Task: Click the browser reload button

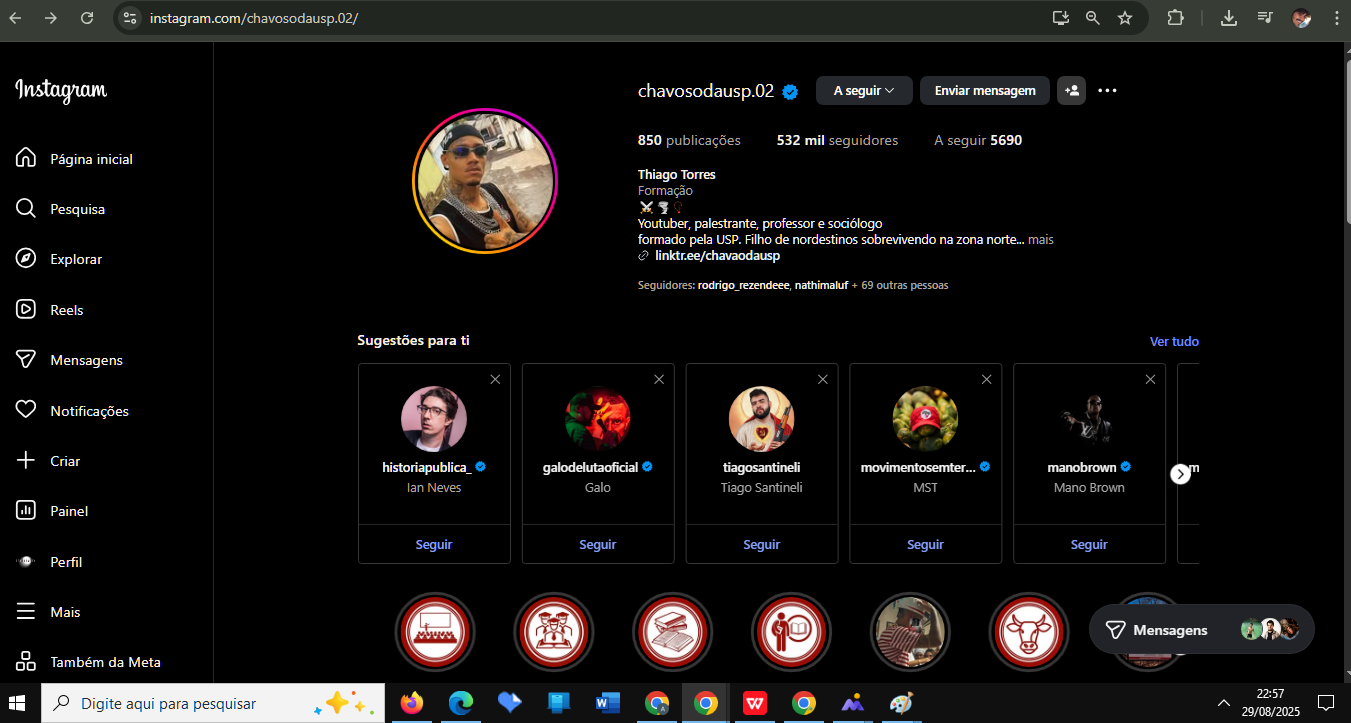Action: [87, 18]
